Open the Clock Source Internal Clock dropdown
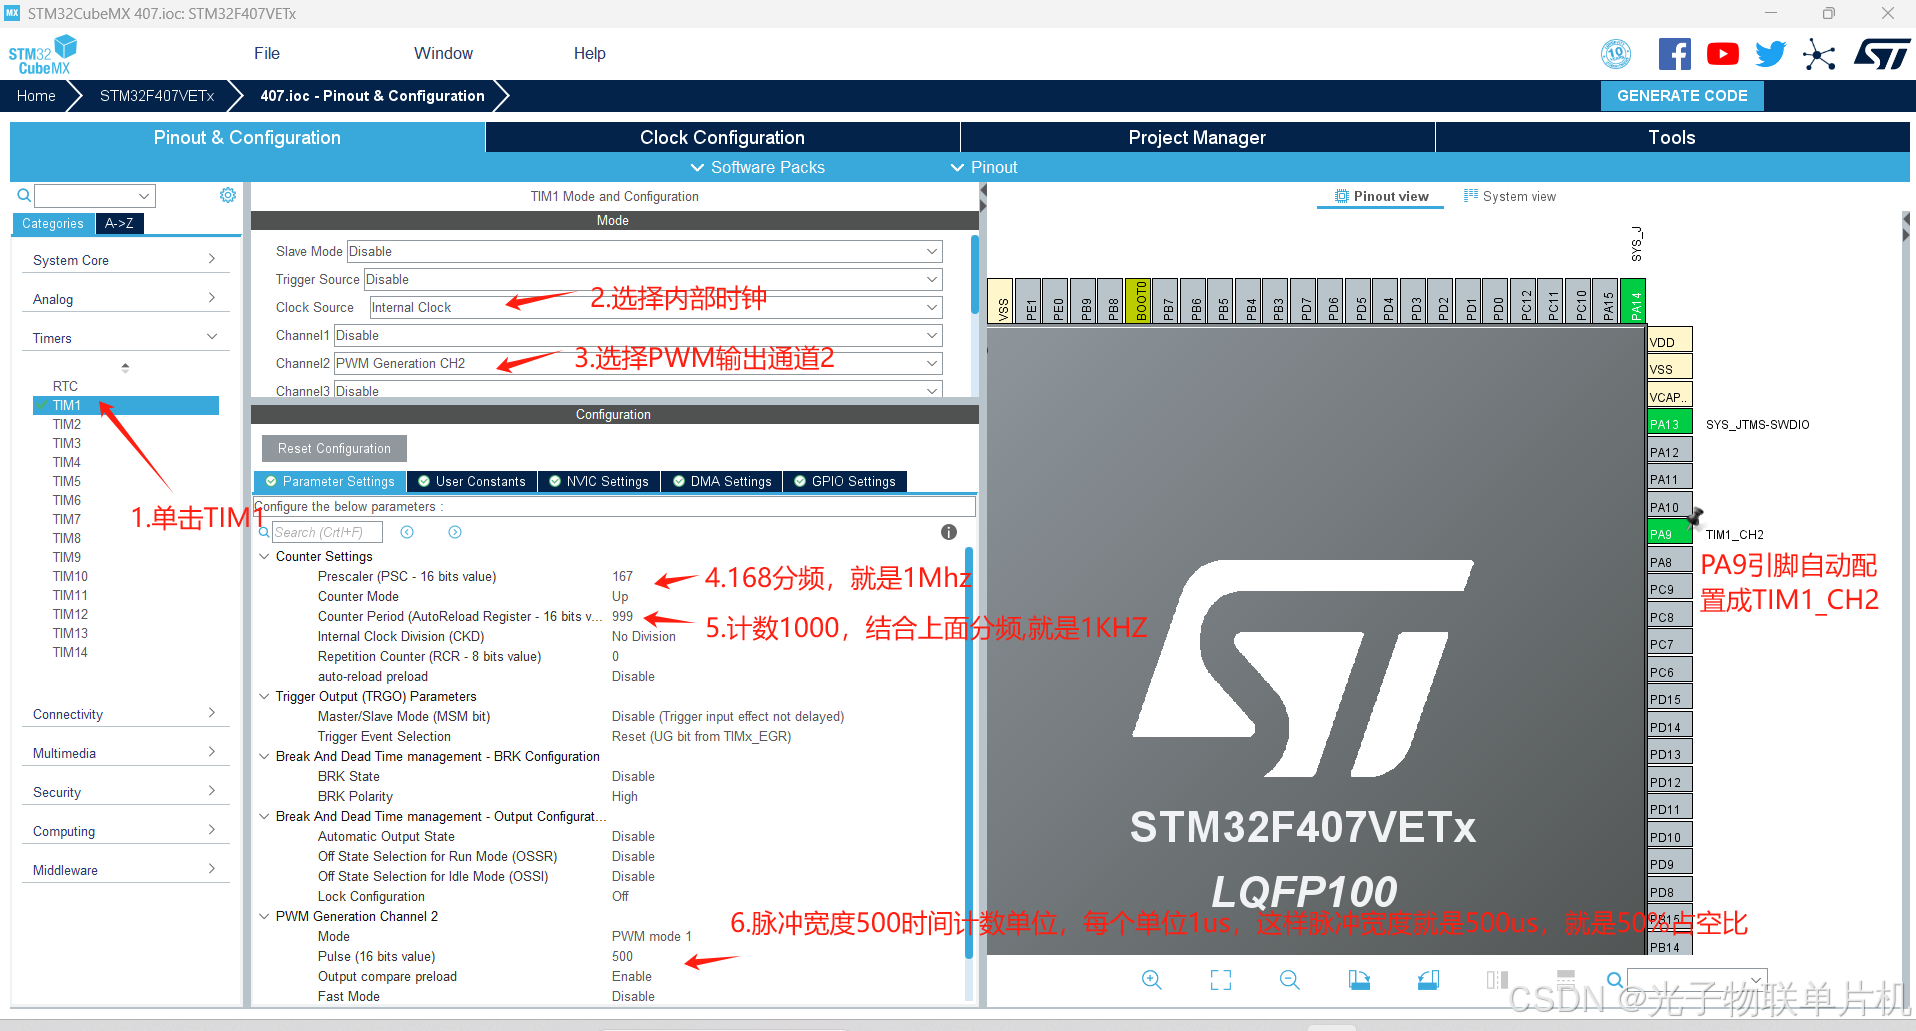Viewport: 1916px width, 1031px height. [x=656, y=307]
